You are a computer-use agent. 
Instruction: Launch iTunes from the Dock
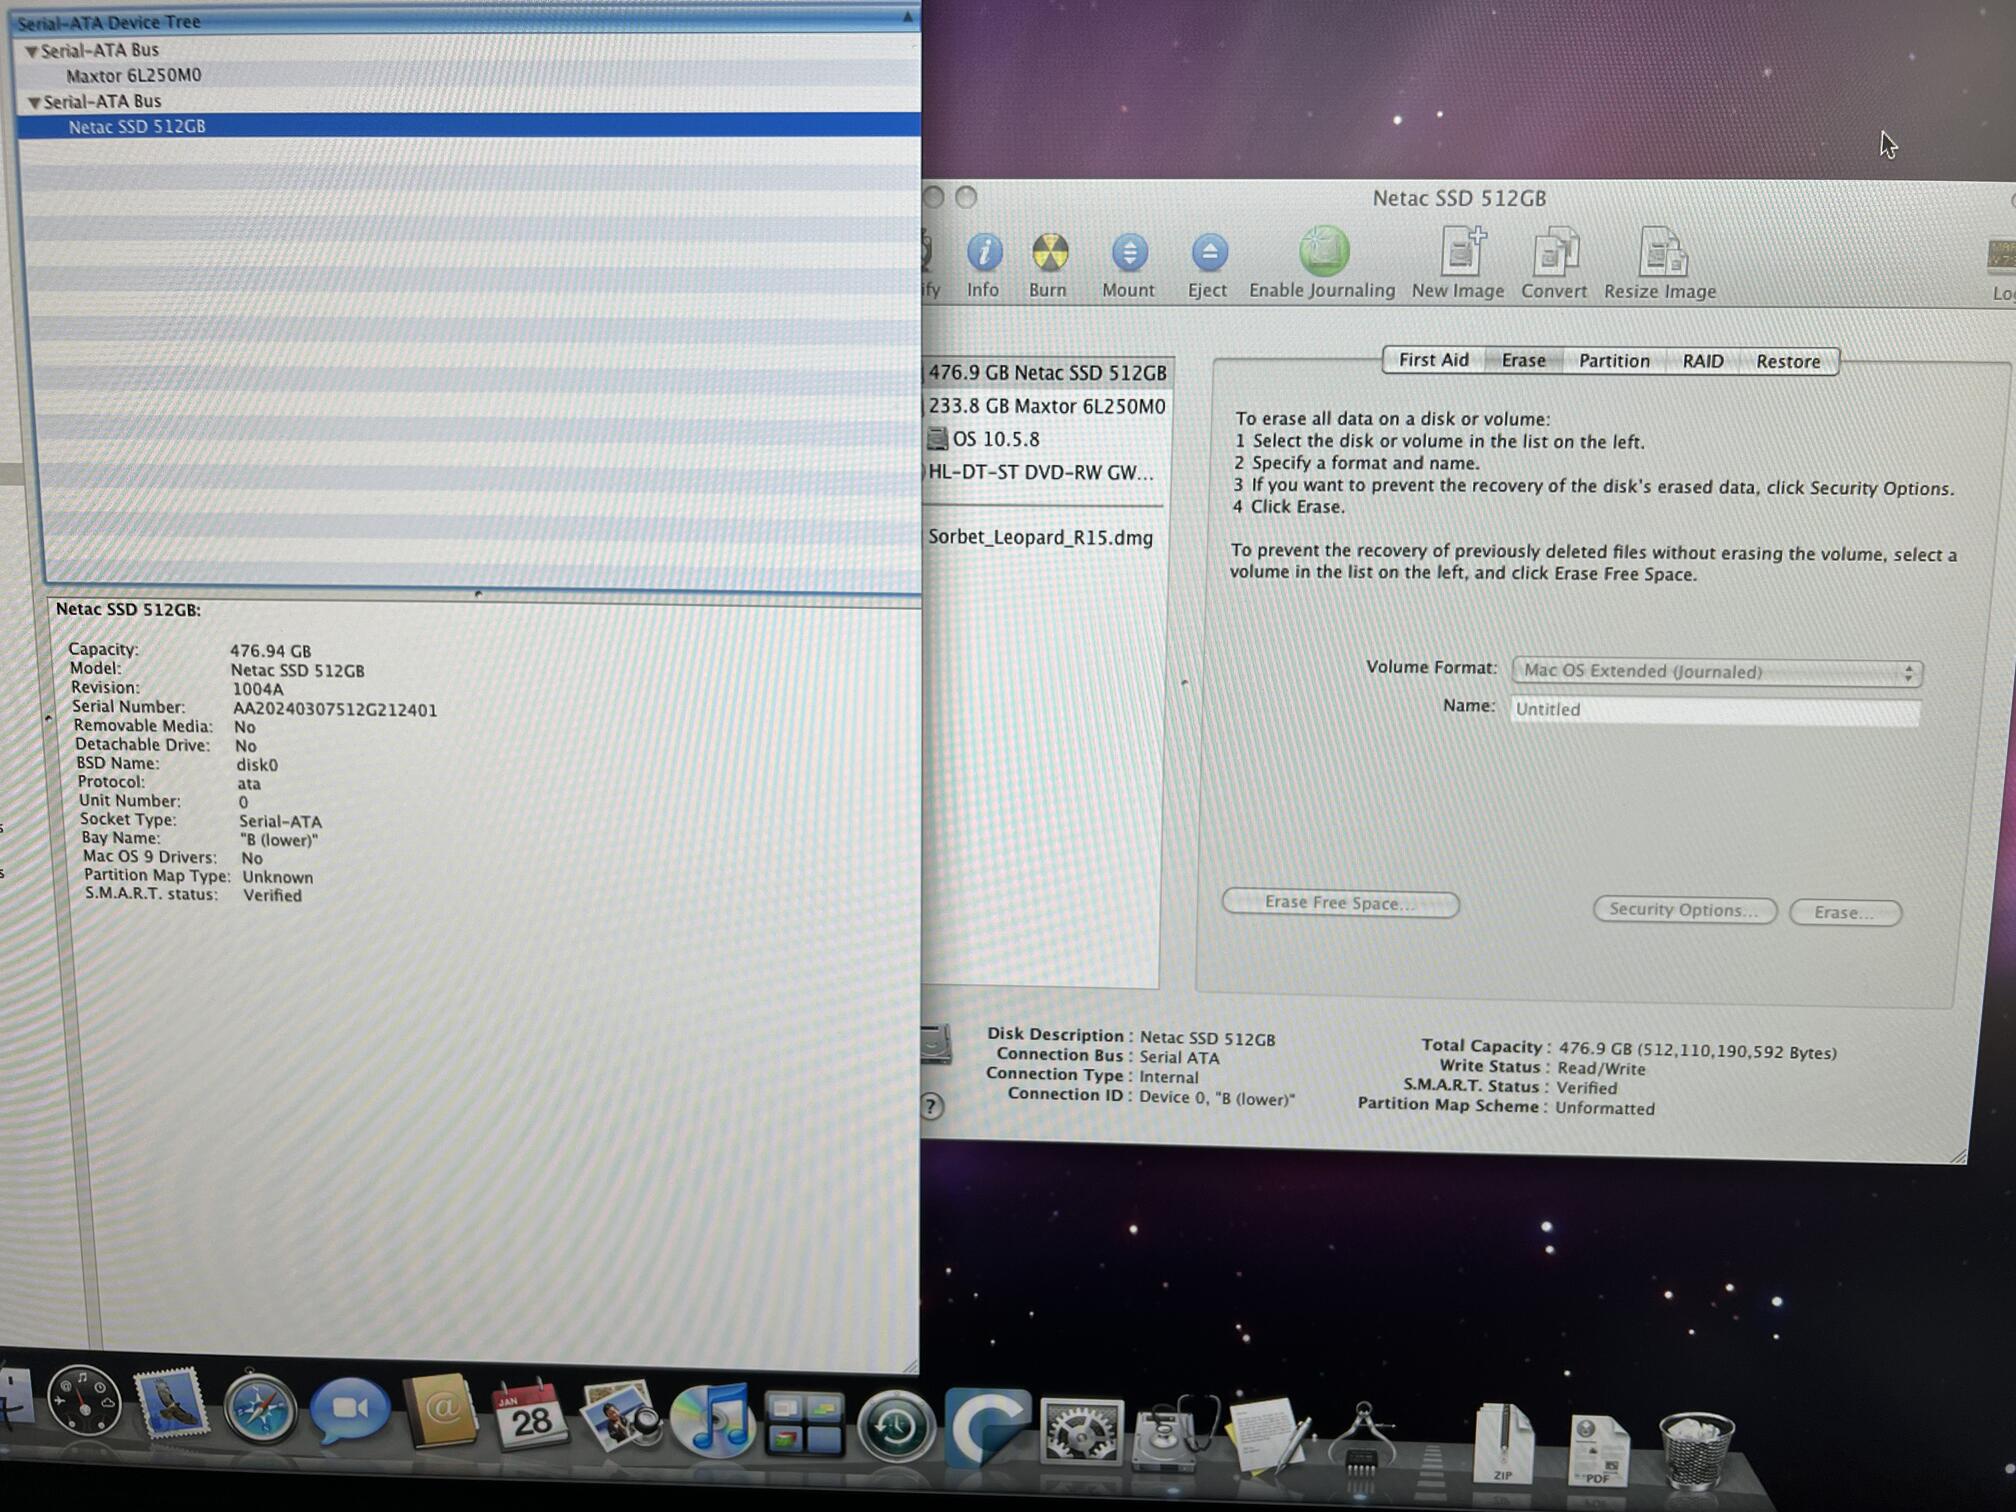[x=711, y=1420]
